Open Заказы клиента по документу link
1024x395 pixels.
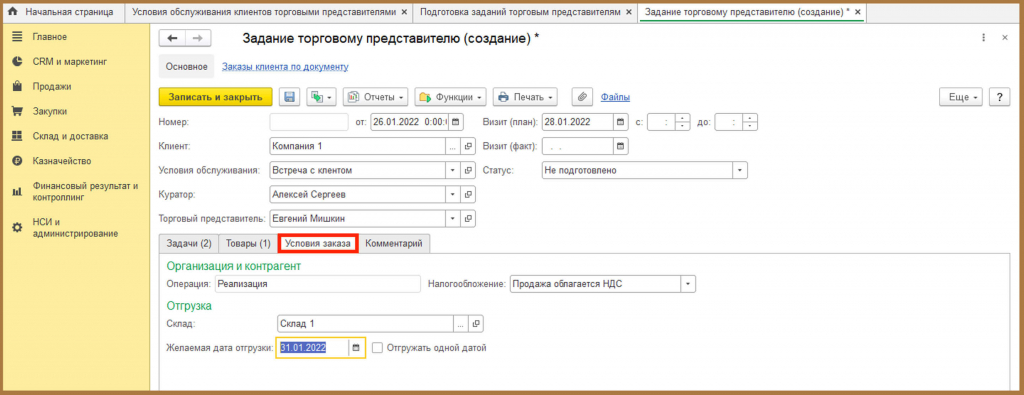point(285,67)
